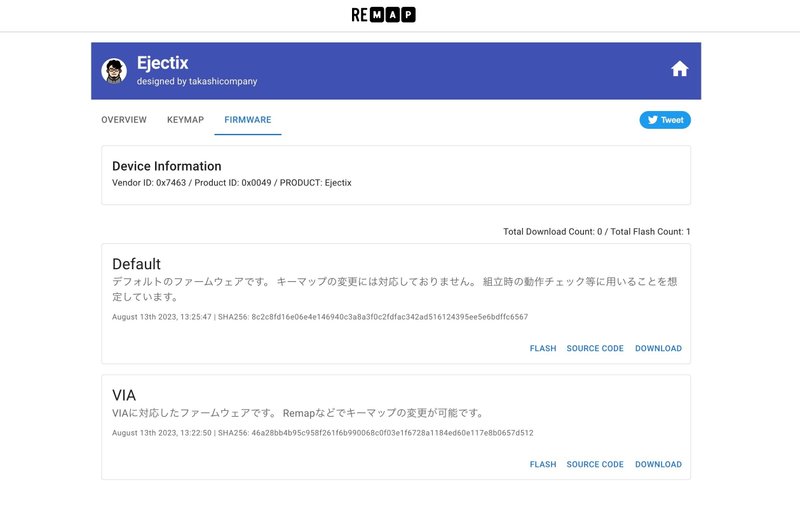
Task: View Source Code for VIA firmware
Action: point(595,464)
